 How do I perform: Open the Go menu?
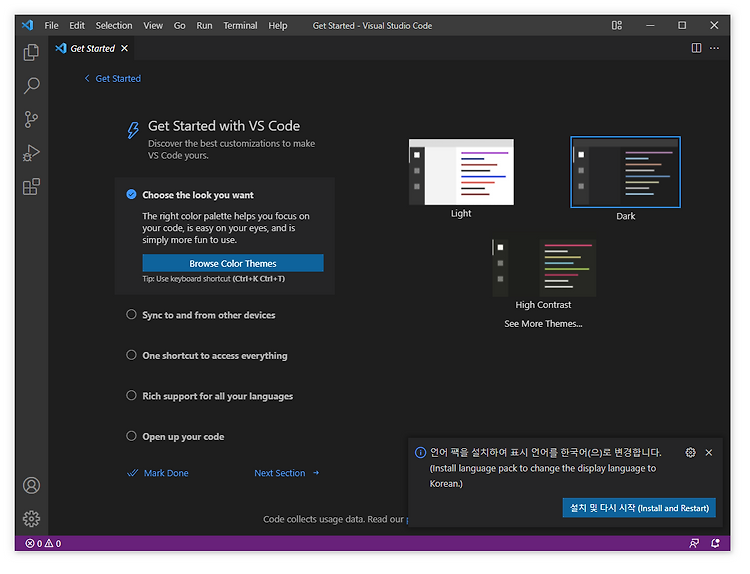click(x=179, y=25)
